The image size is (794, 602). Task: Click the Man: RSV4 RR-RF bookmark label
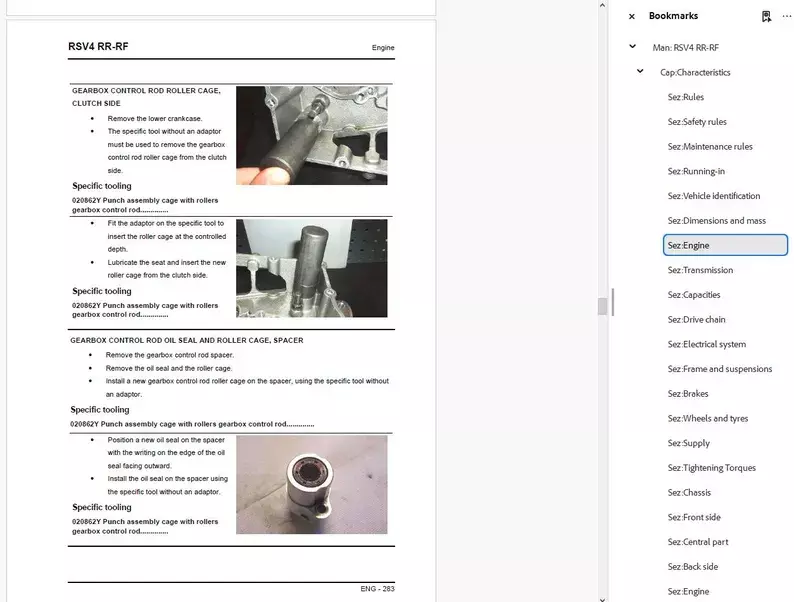[685, 47]
